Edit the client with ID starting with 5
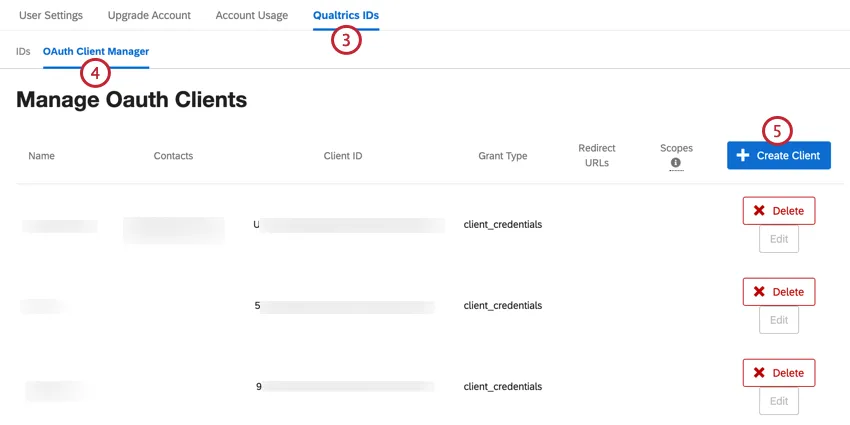This screenshot has height=425, width=850. pos(778,320)
